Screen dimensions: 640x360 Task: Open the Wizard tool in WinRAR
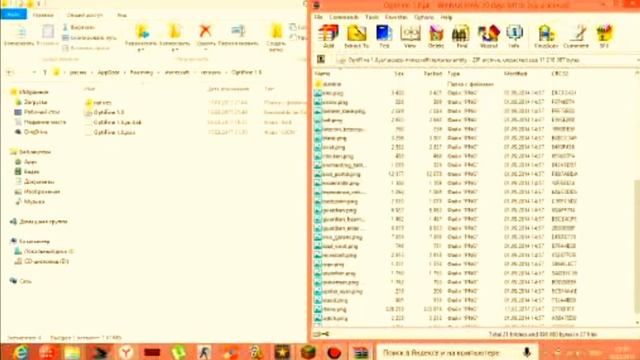489,36
